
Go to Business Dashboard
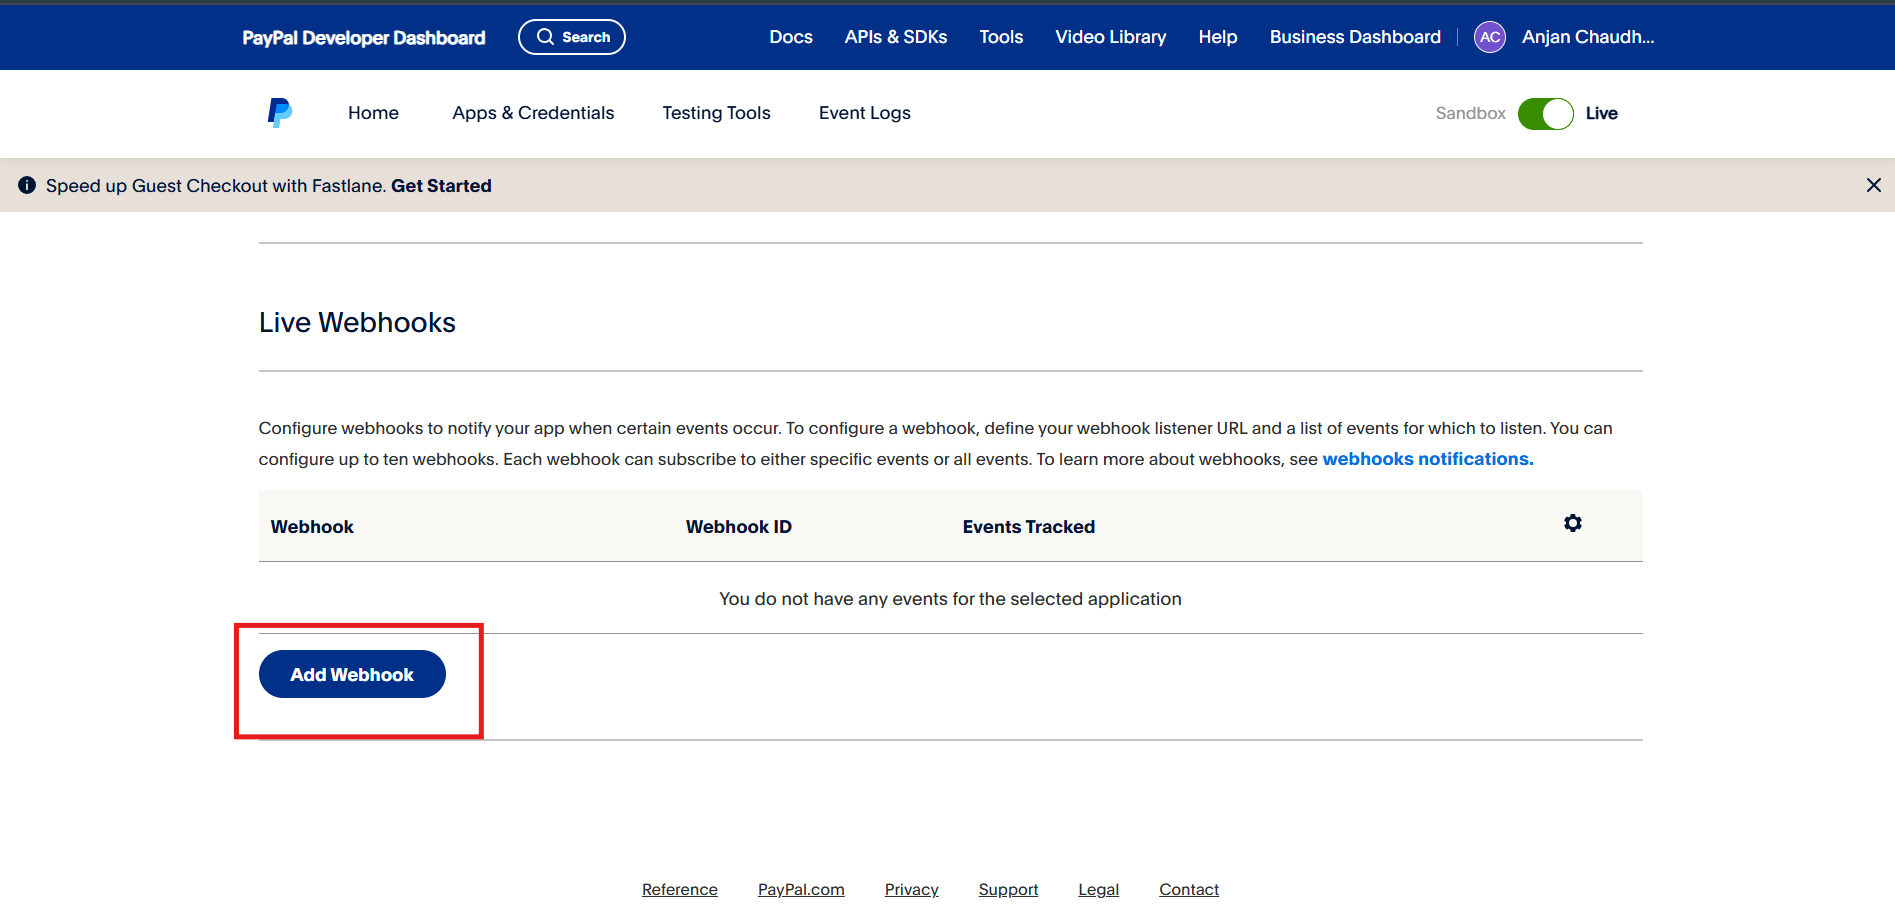1354,37
